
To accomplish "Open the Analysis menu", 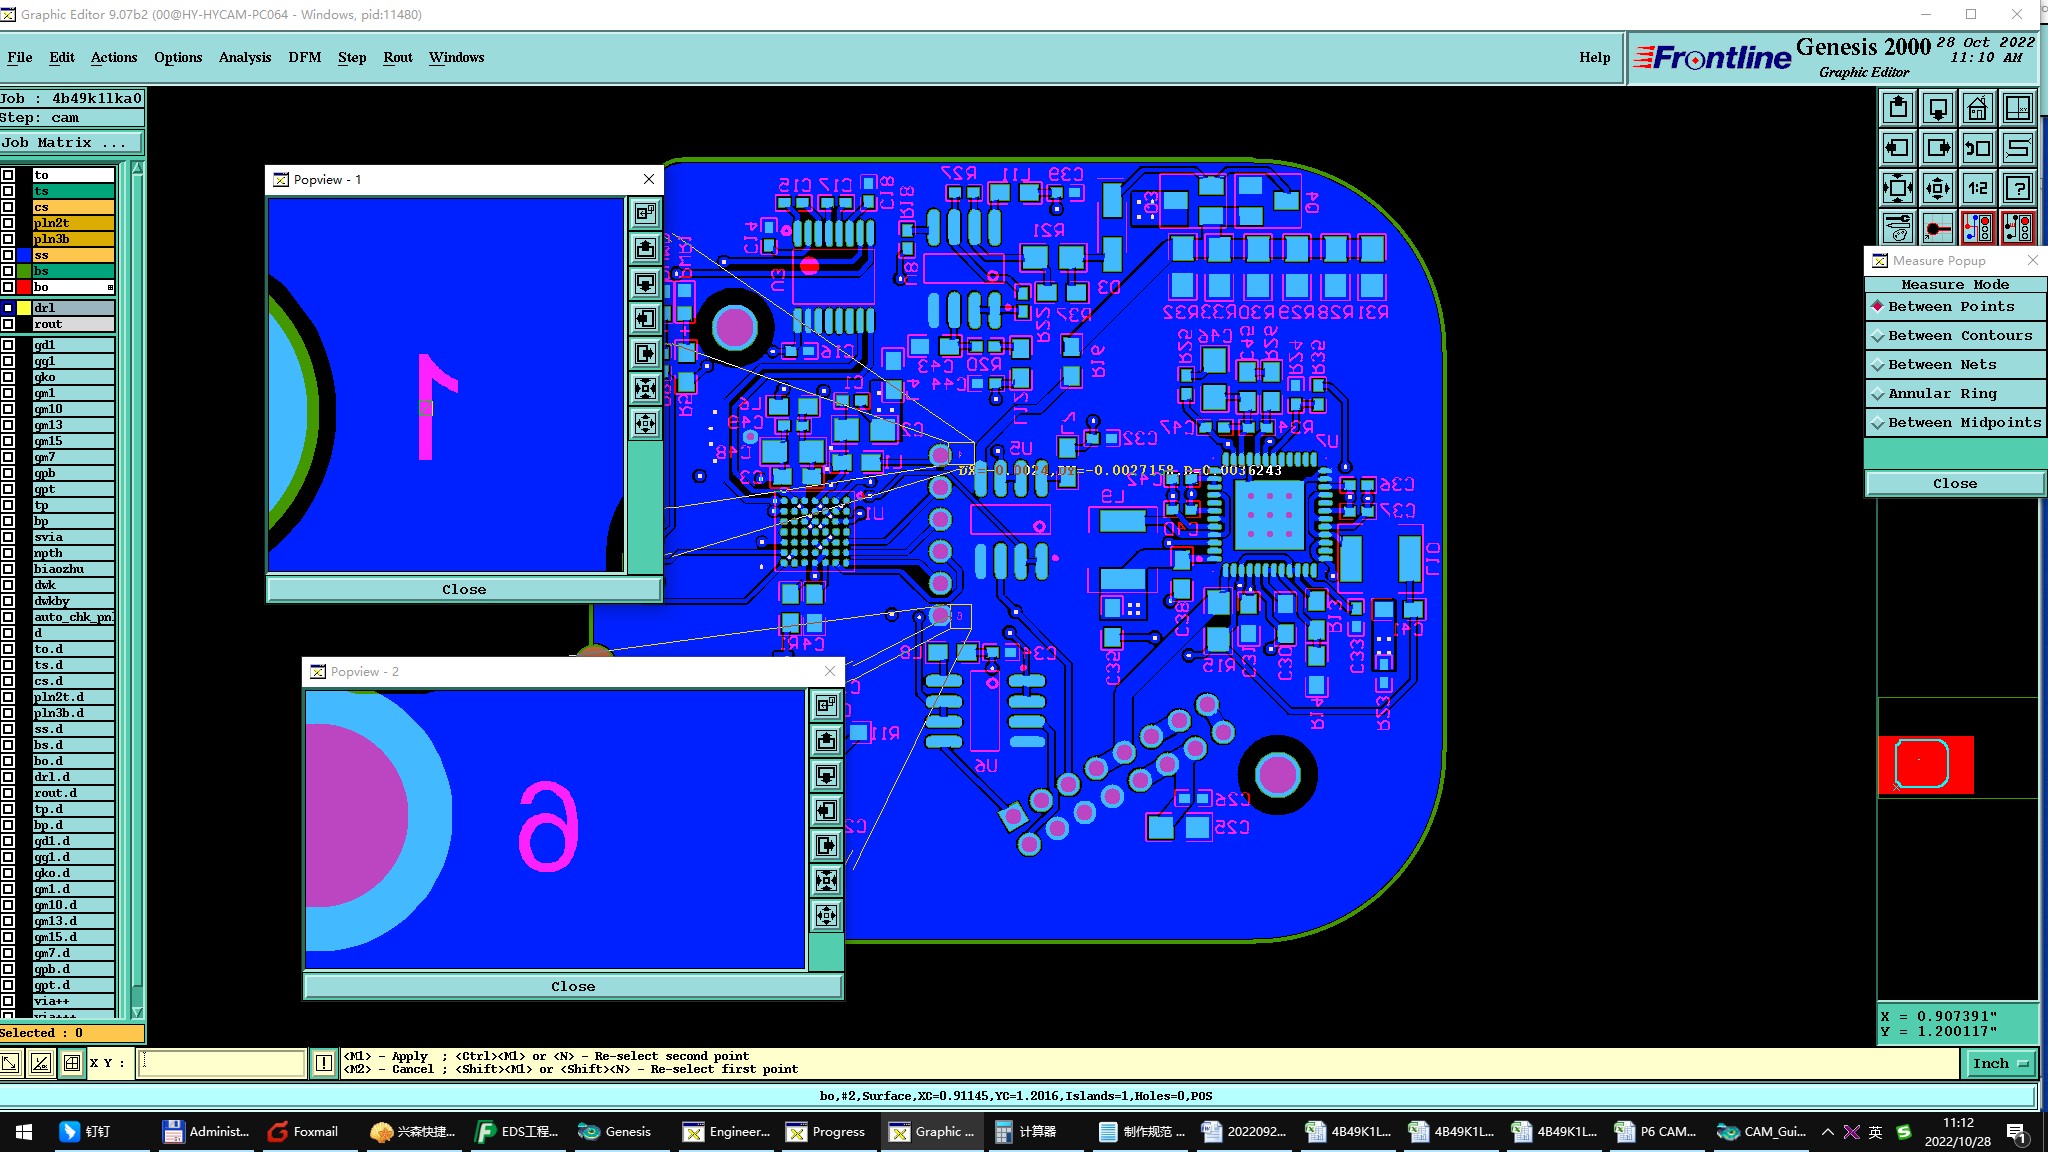I will [x=245, y=57].
